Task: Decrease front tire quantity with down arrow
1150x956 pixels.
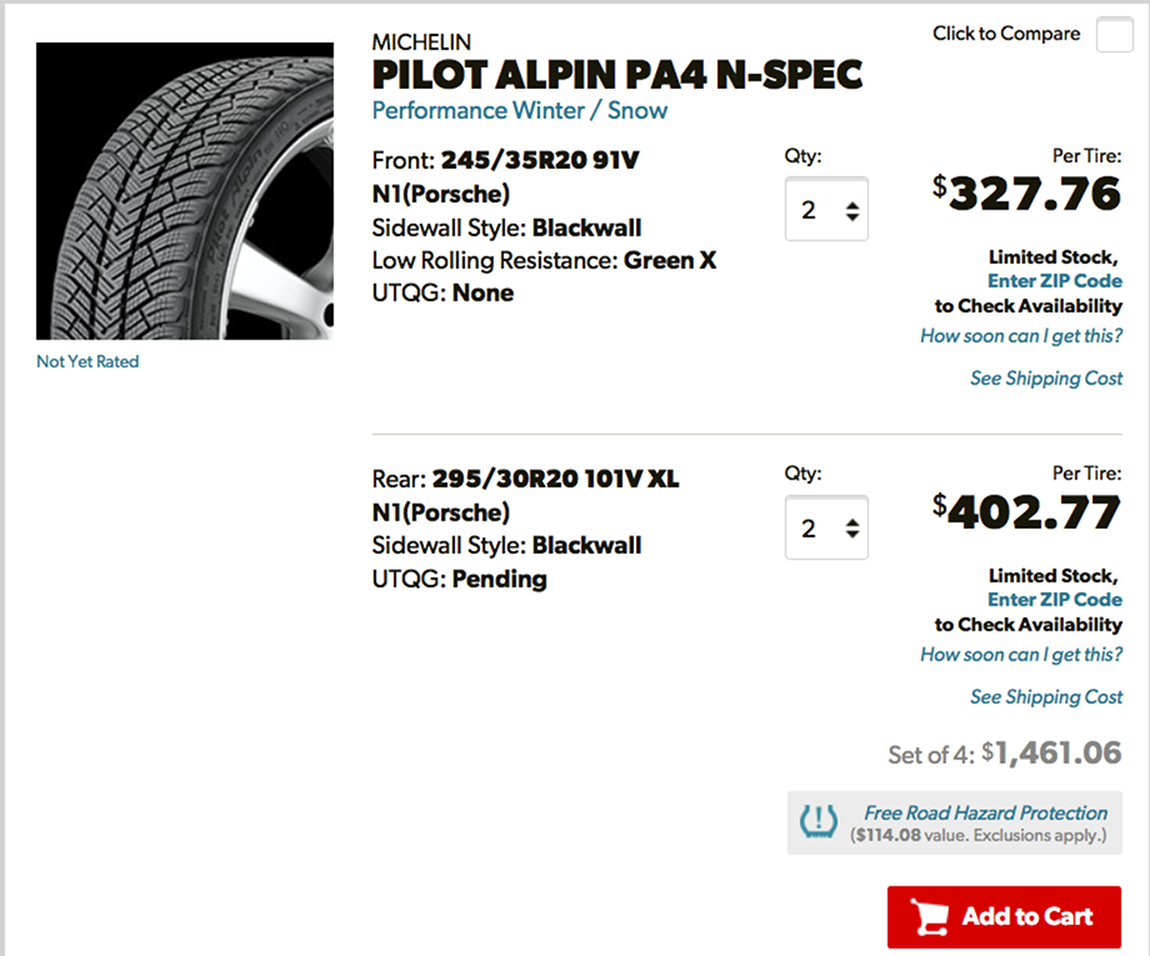Action: [852, 217]
